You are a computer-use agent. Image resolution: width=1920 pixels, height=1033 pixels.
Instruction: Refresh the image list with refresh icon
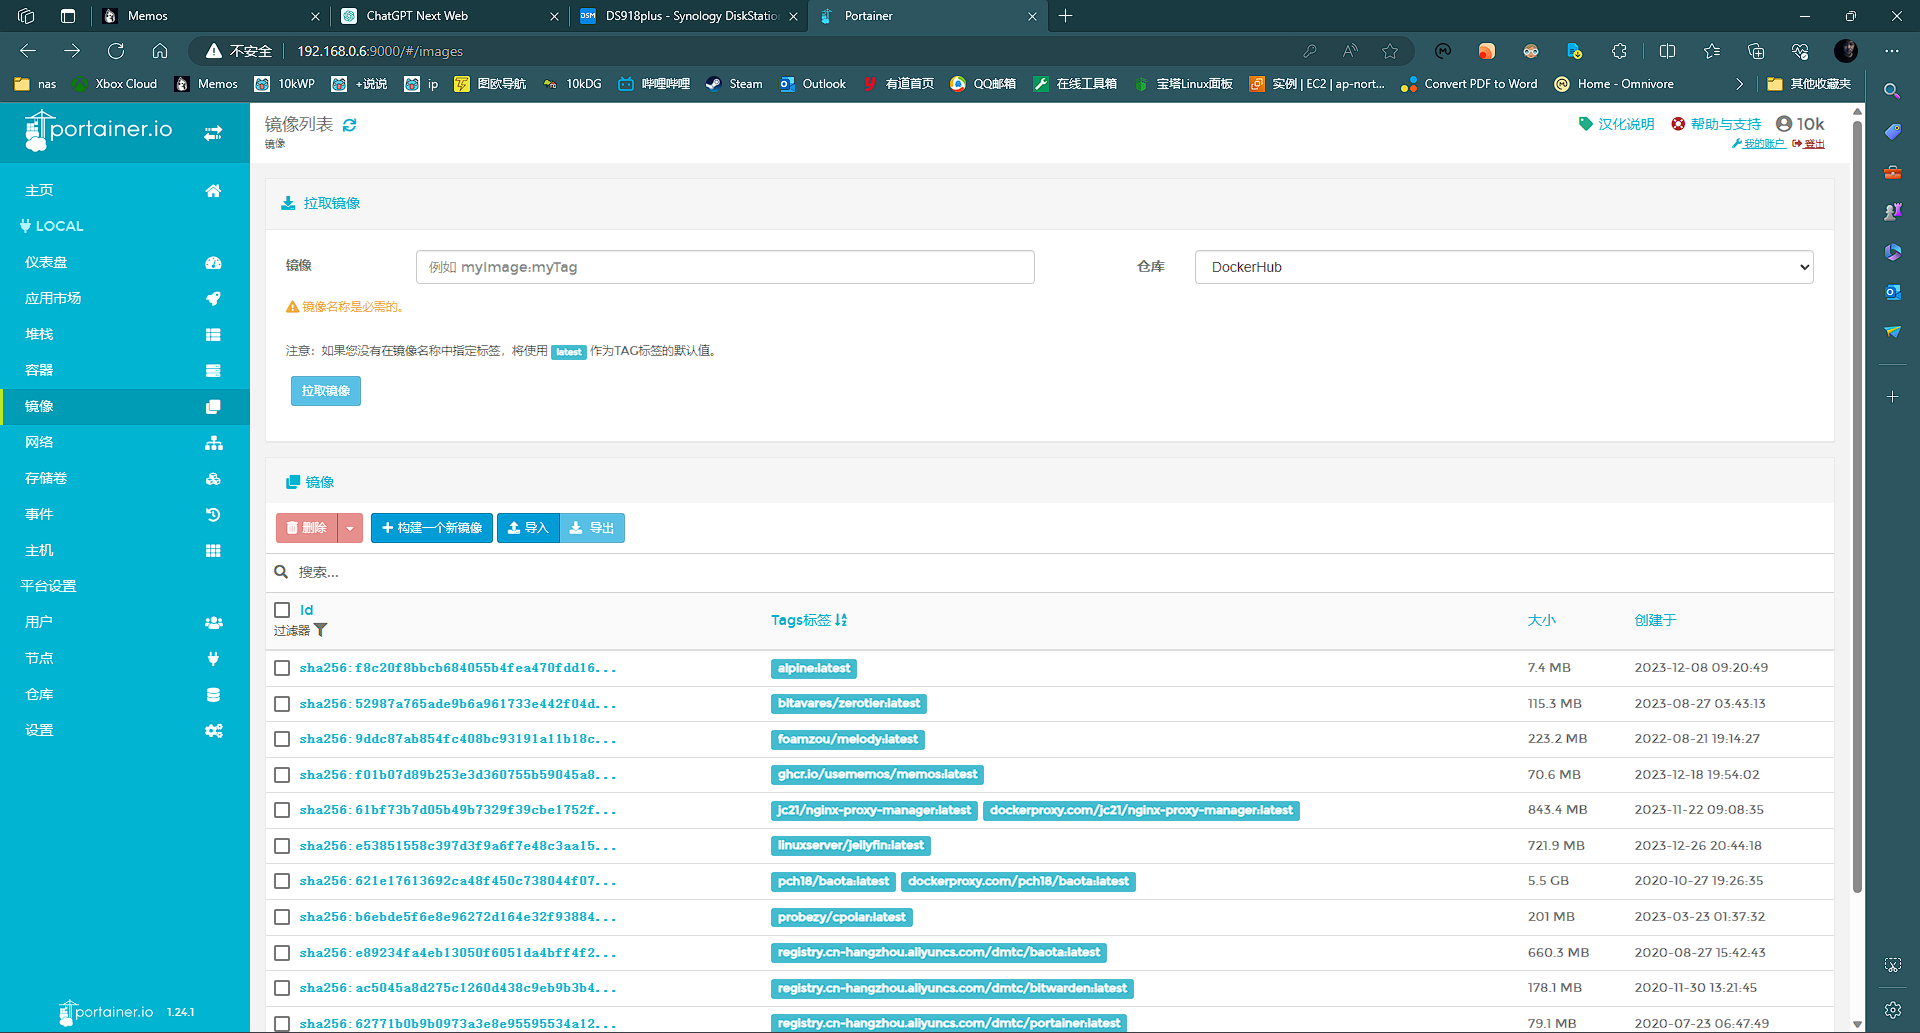350,125
